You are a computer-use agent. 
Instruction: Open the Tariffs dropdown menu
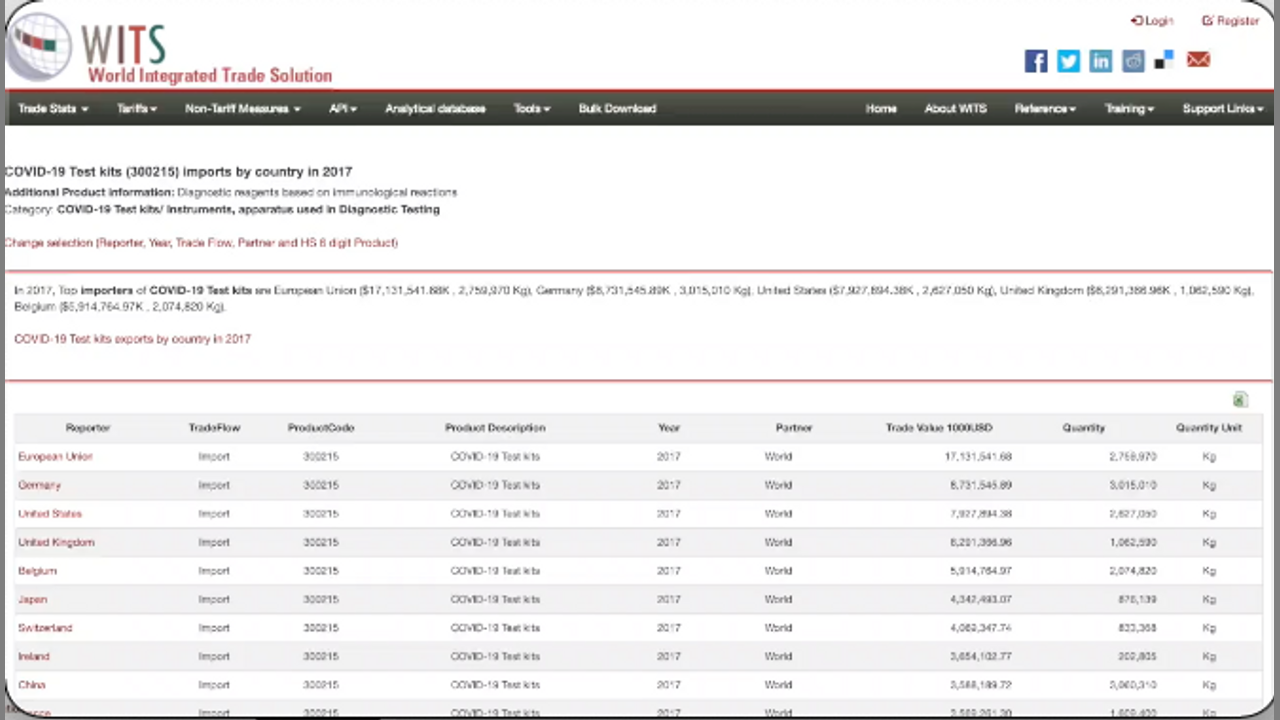(x=136, y=108)
